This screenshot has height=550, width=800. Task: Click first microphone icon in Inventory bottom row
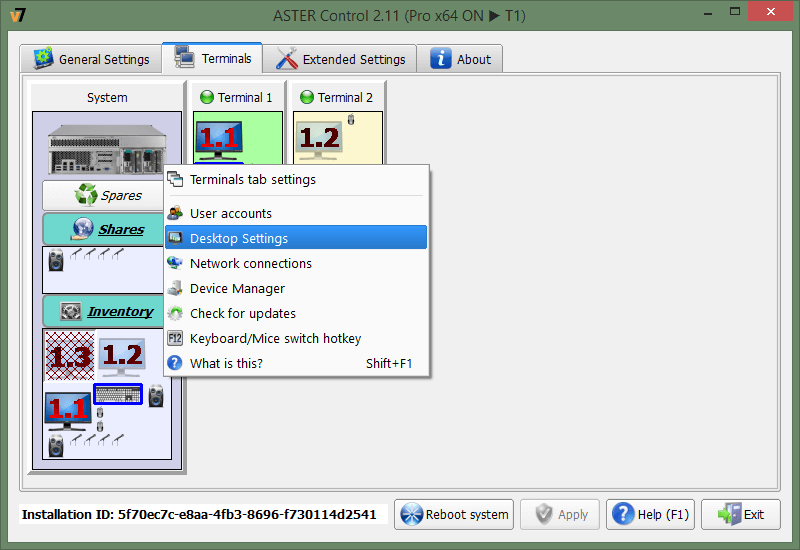click(x=76, y=439)
